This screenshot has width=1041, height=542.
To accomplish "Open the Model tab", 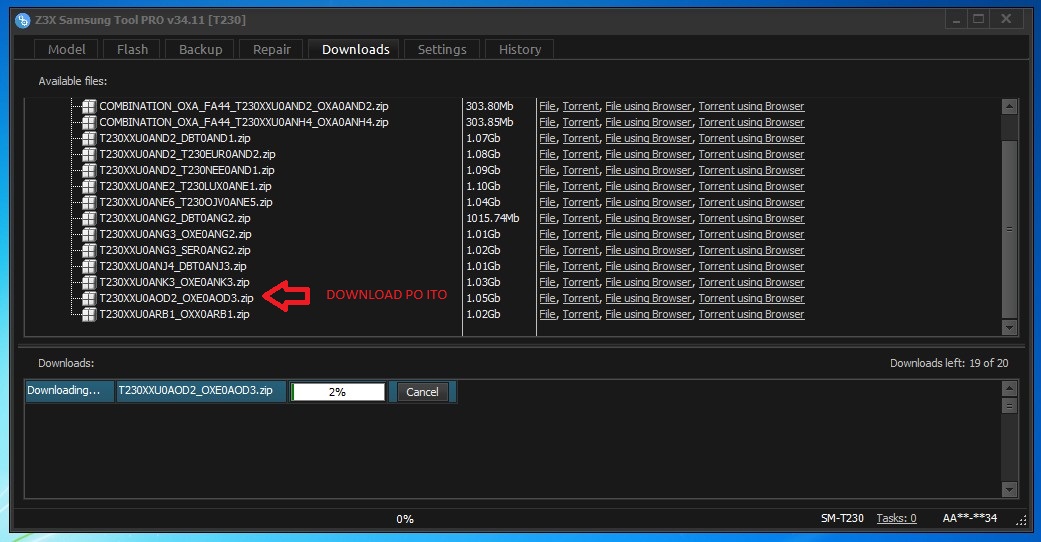I will click(66, 49).
